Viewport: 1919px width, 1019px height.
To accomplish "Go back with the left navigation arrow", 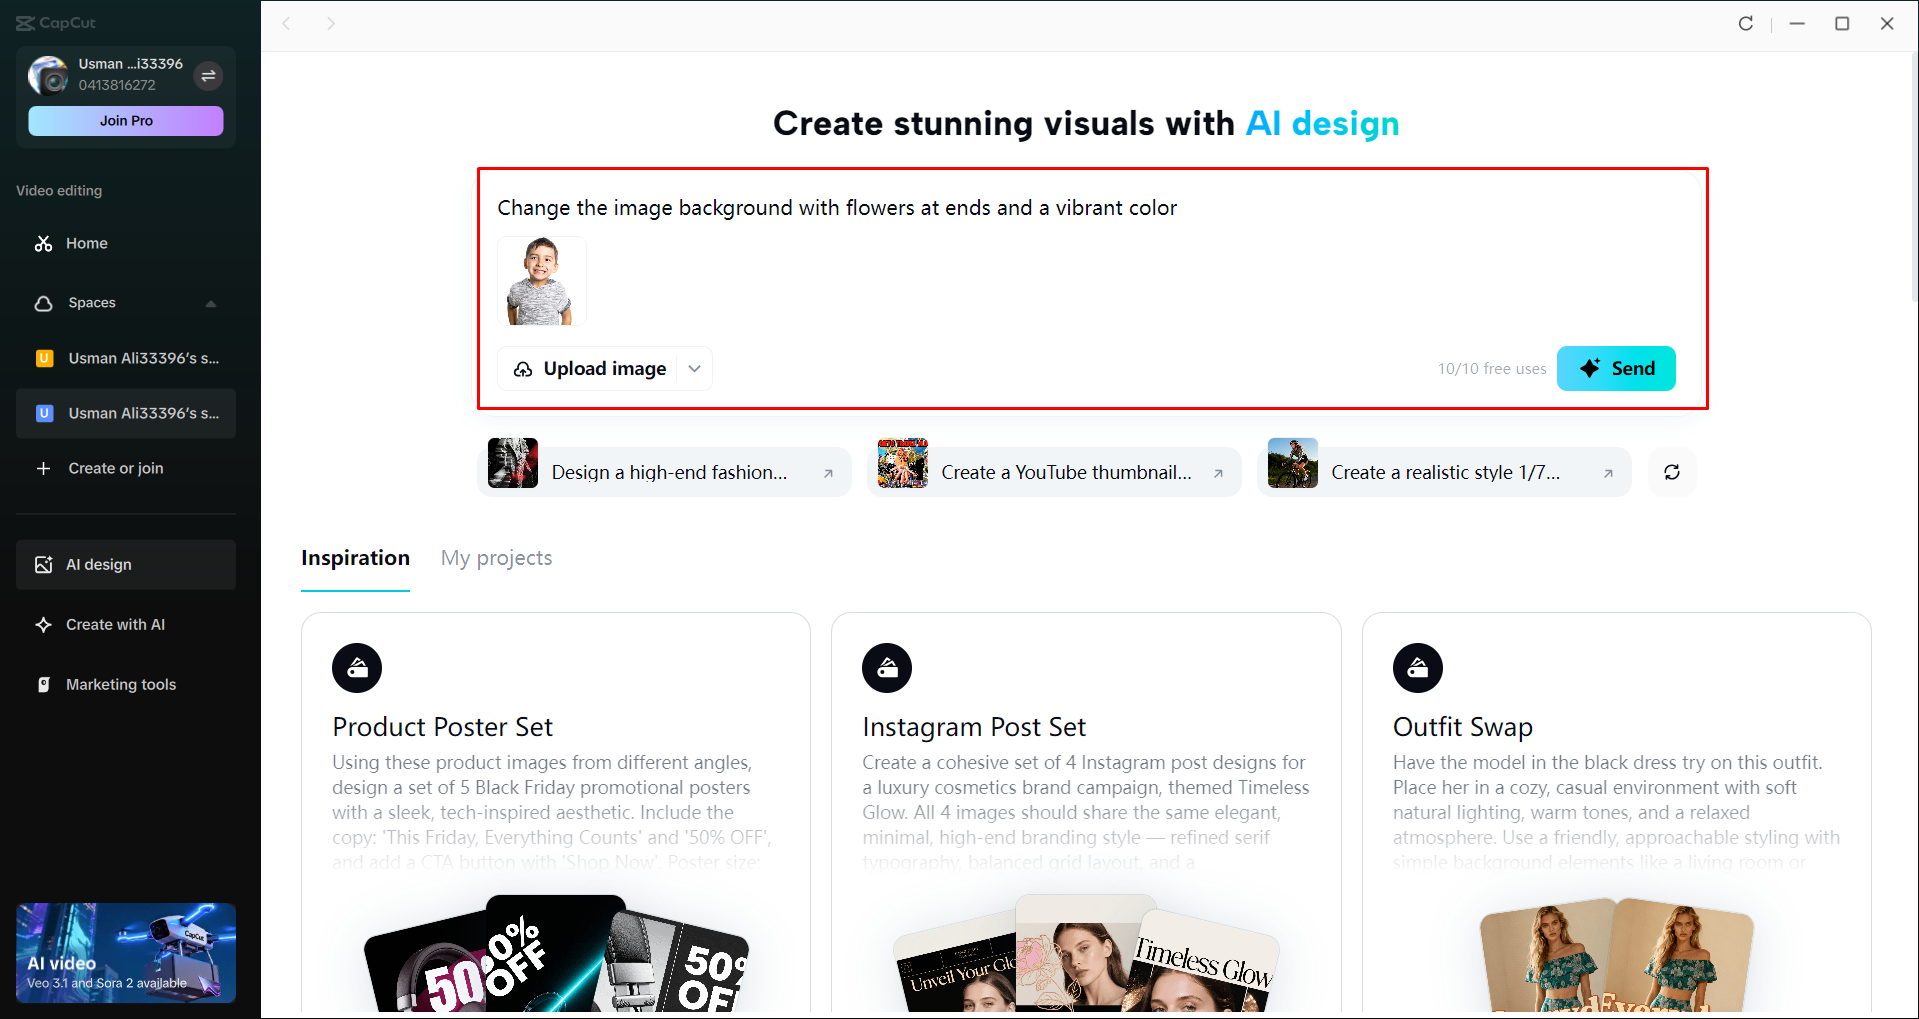I will [286, 23].
